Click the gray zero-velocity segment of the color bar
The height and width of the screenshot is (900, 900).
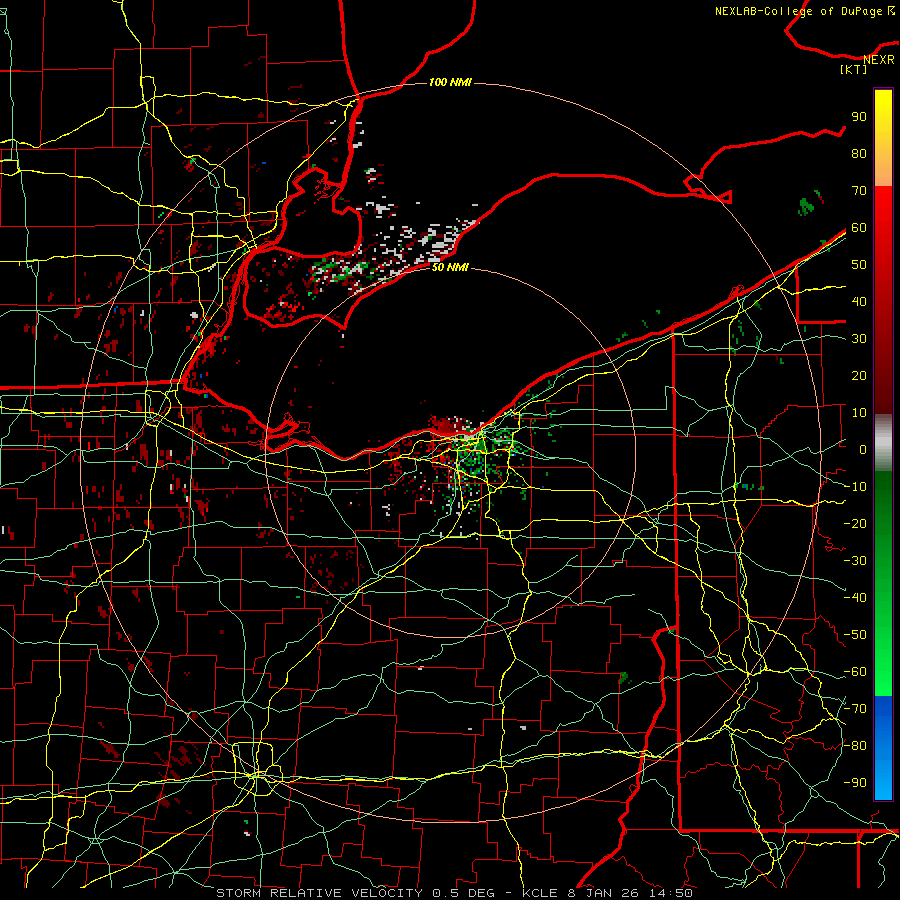883,443
